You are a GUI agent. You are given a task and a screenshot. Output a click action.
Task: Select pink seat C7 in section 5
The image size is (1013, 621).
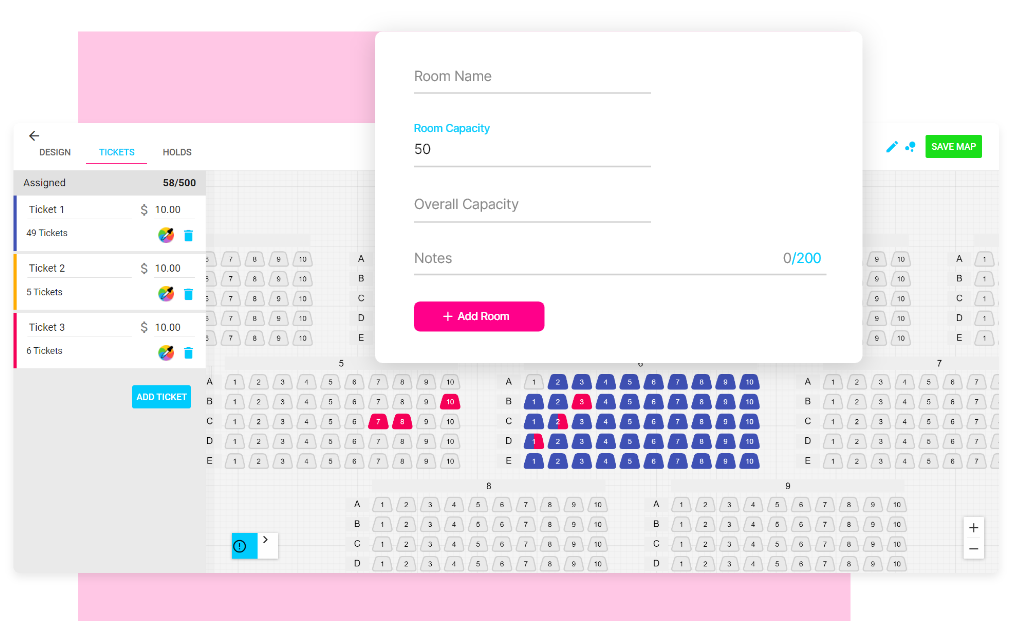(x=378, y=421)
